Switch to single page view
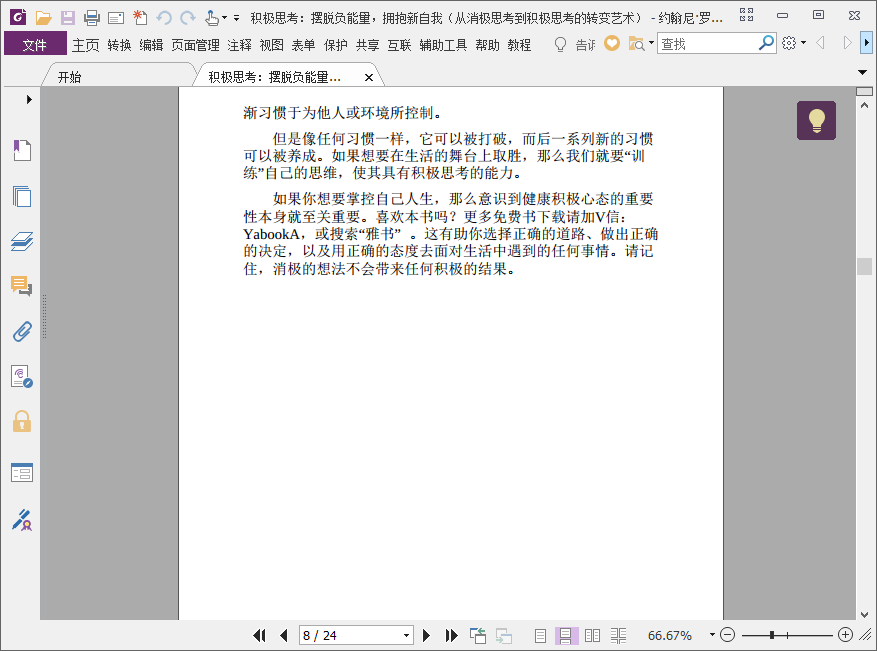Viewport: 877px width, 651px height. 540,636
